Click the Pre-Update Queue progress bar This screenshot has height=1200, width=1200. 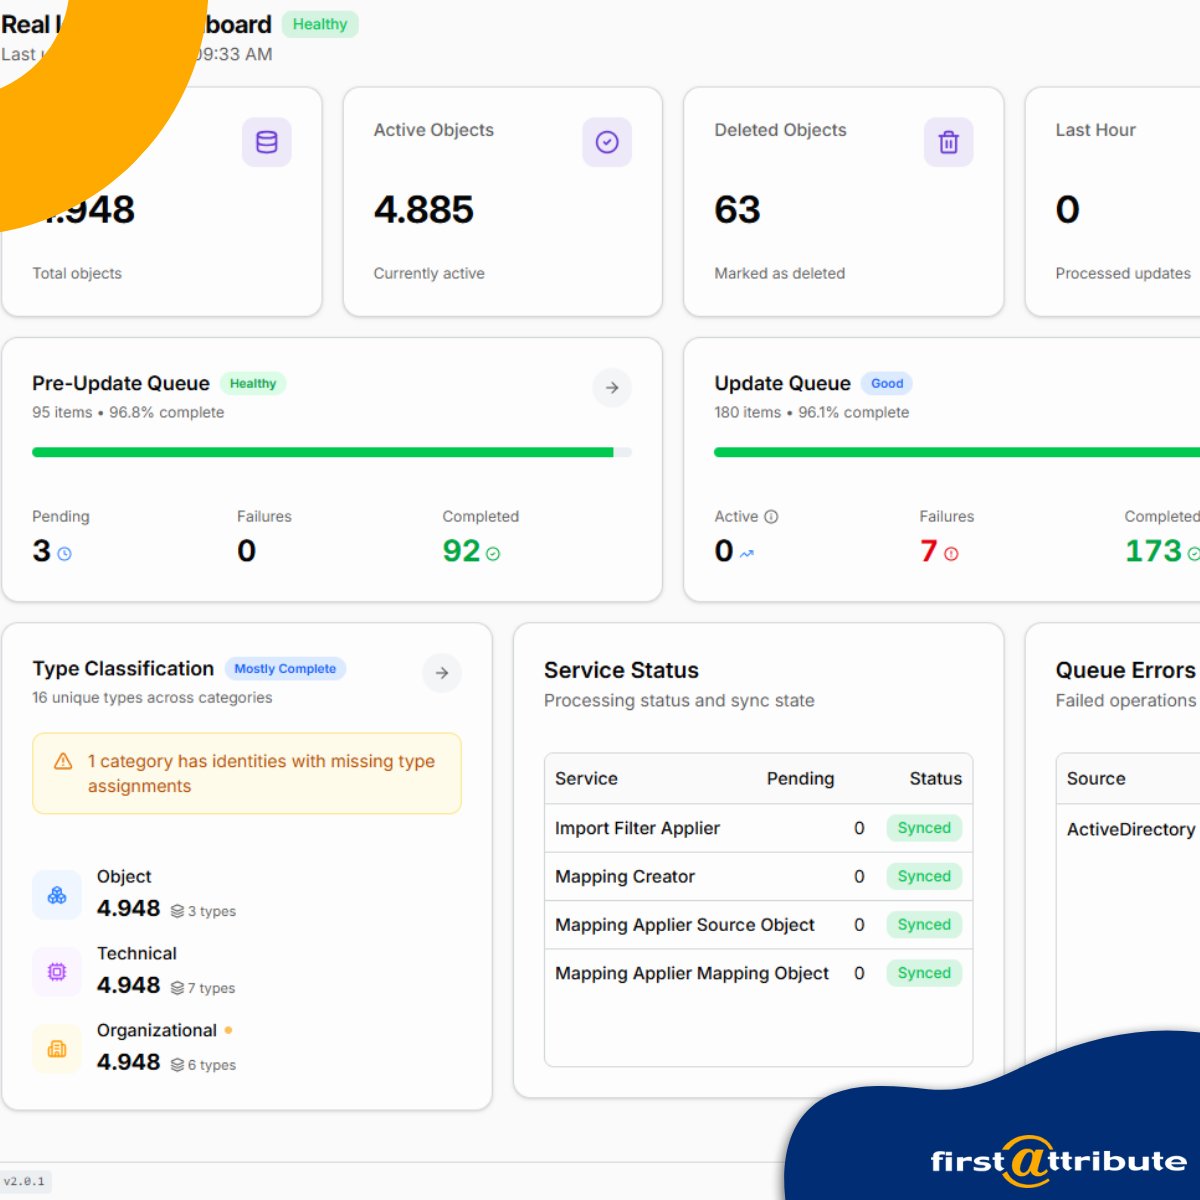(x=332, y=452)
